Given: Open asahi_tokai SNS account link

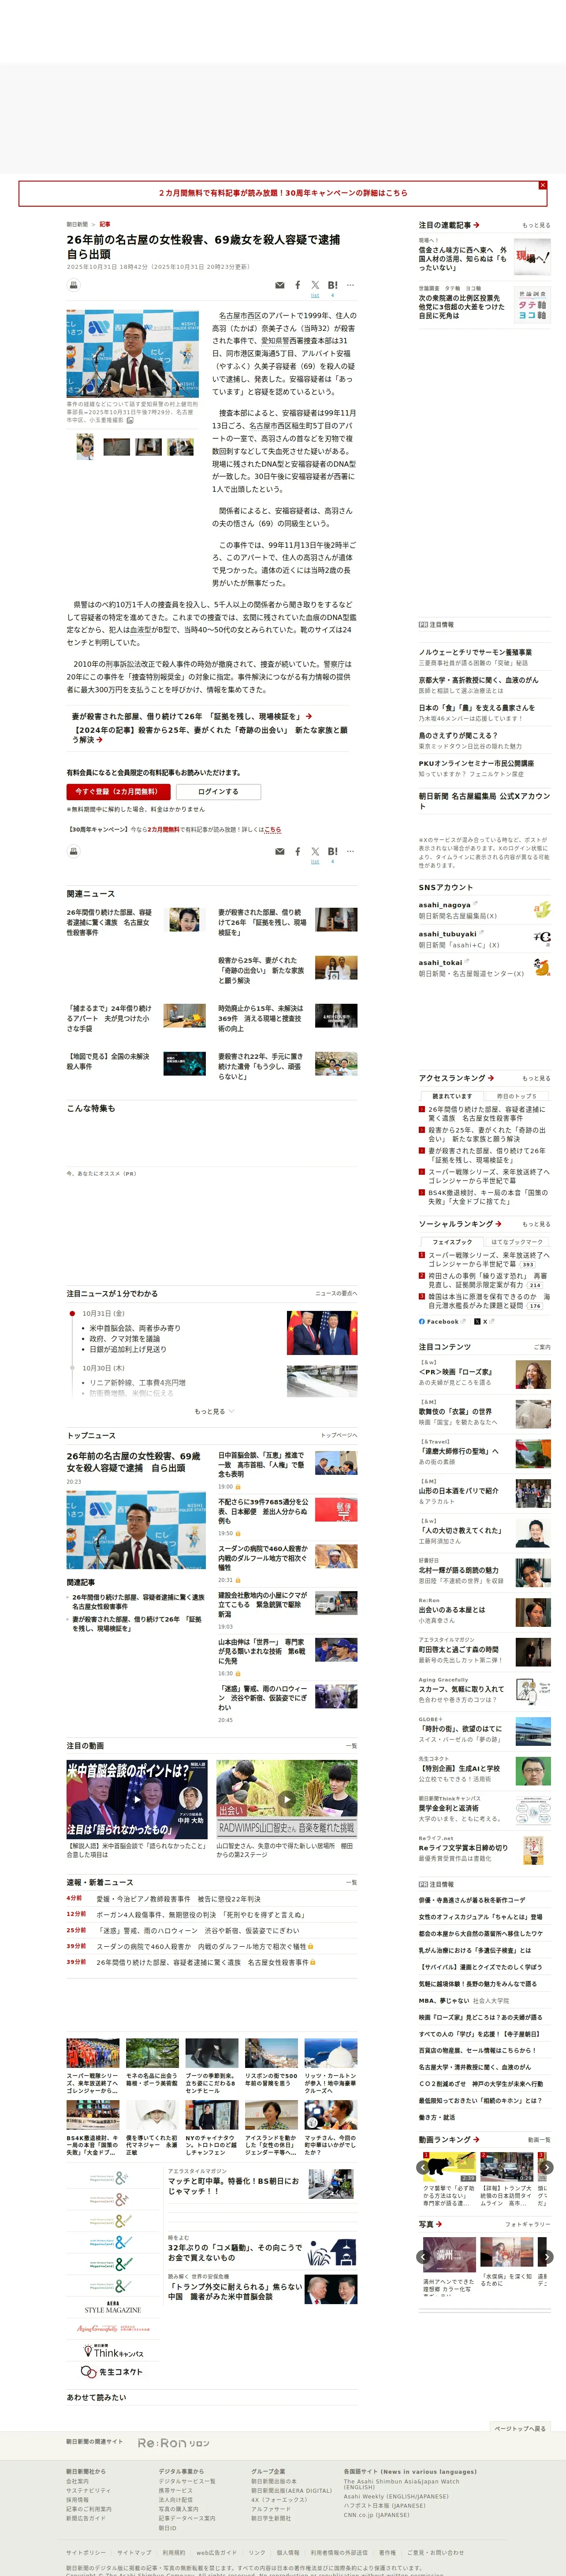Looking at the screenshot, I should 440,962.
